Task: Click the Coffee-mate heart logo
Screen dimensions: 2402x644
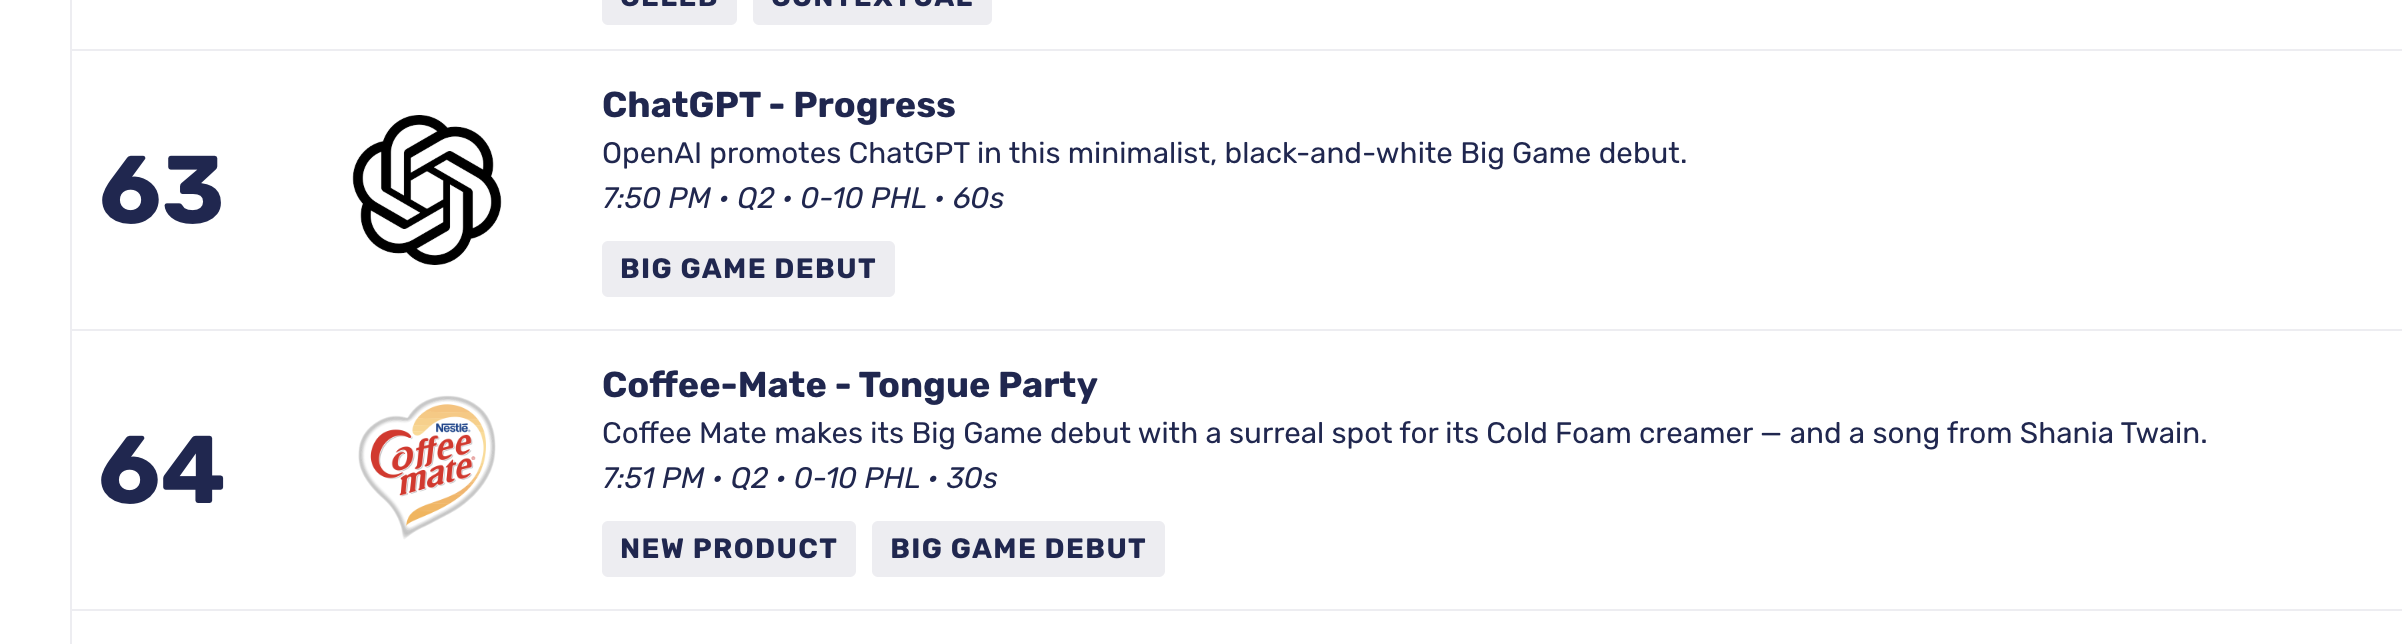Action: point(427,466)
